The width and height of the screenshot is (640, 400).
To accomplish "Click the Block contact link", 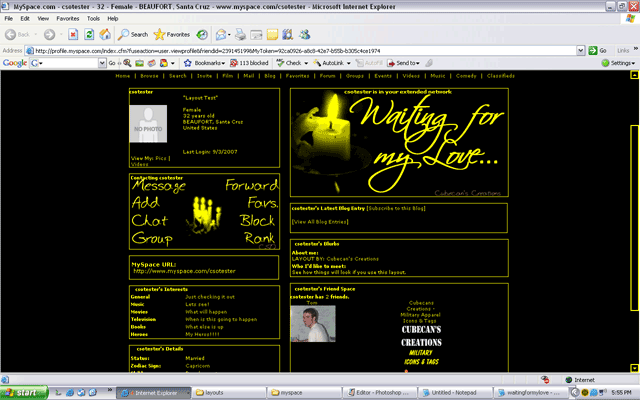I will click(x=257, y=221).
